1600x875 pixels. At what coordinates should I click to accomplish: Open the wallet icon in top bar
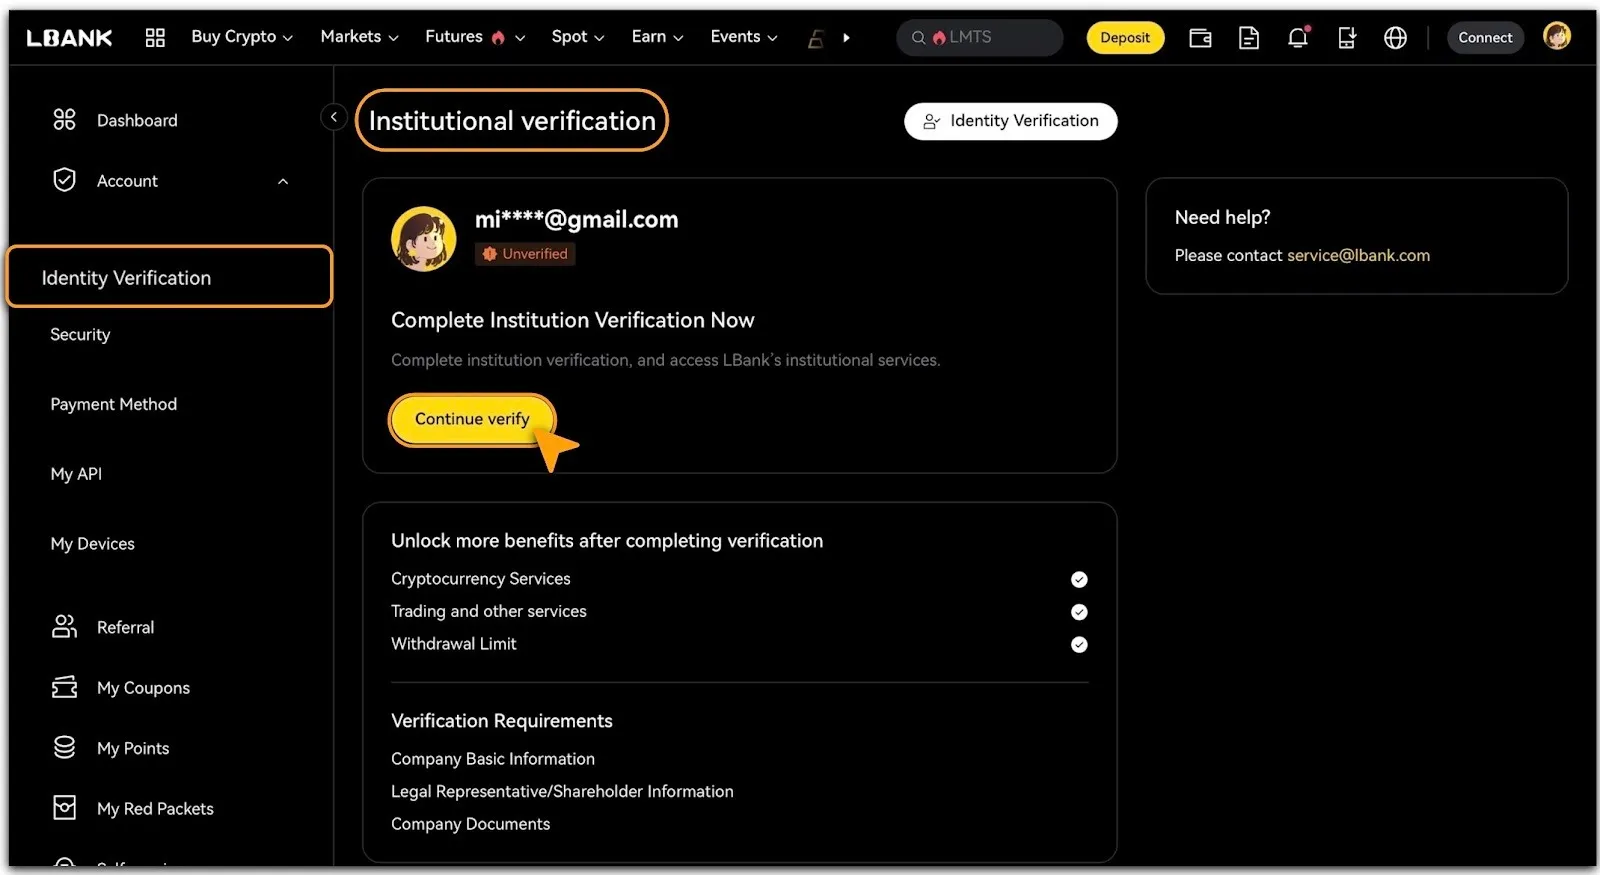[1200, 38]
